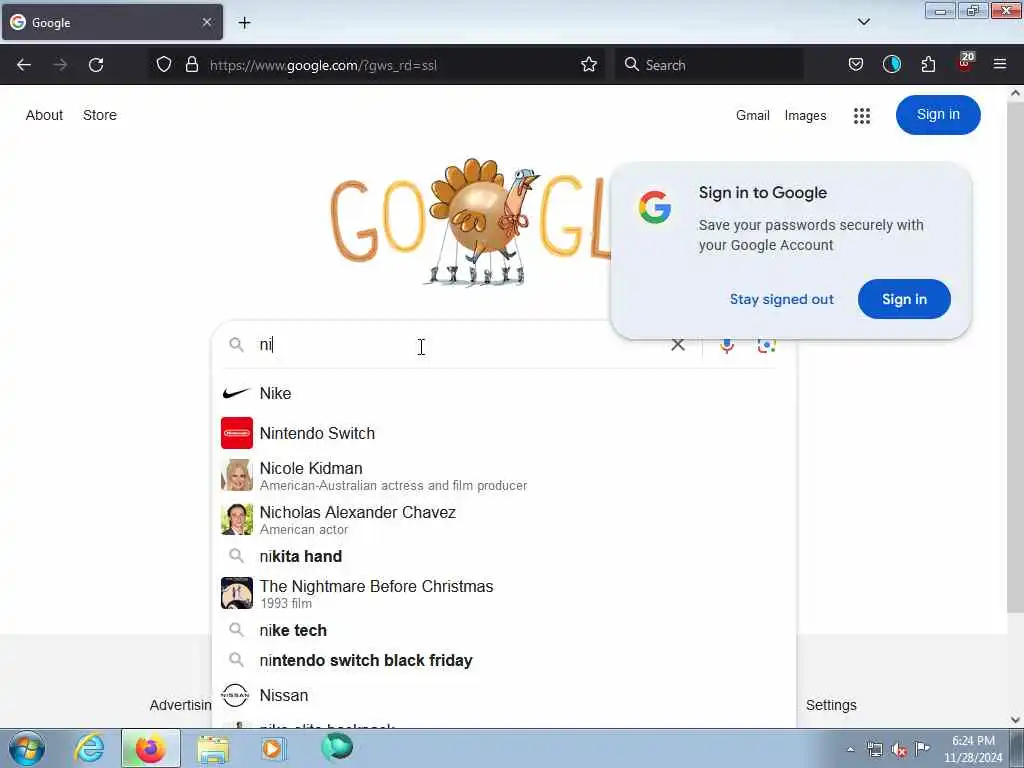Show hidden tray icons arrow
The width and height of the screenshot is (1024, 768).
(850, 749)
